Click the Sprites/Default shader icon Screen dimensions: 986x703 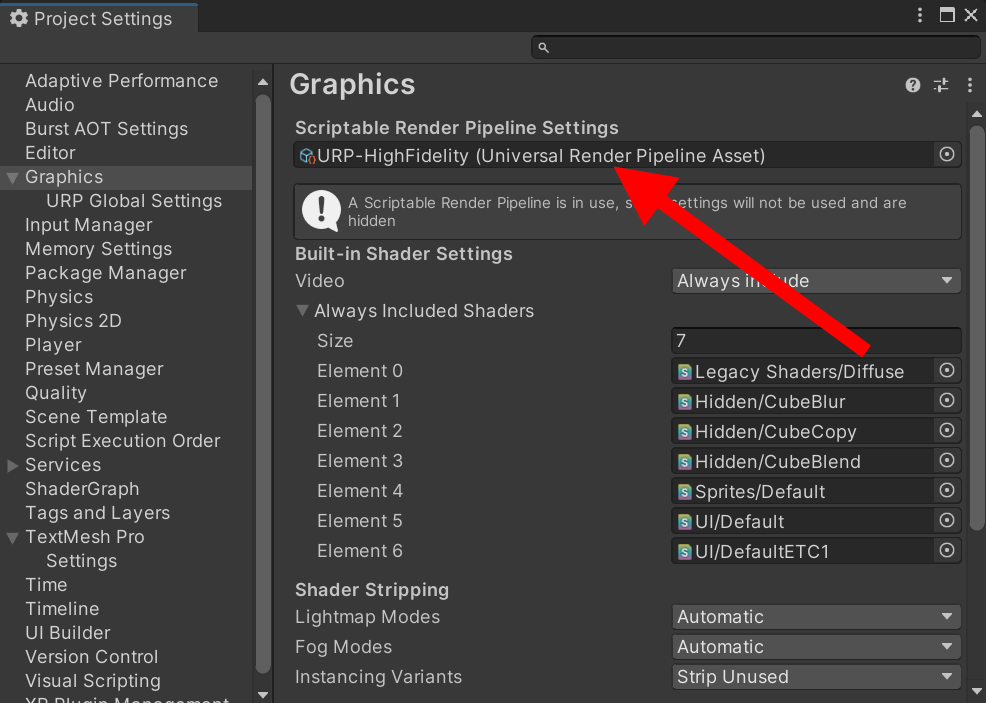pyautogui.click(x=685, y=492)
